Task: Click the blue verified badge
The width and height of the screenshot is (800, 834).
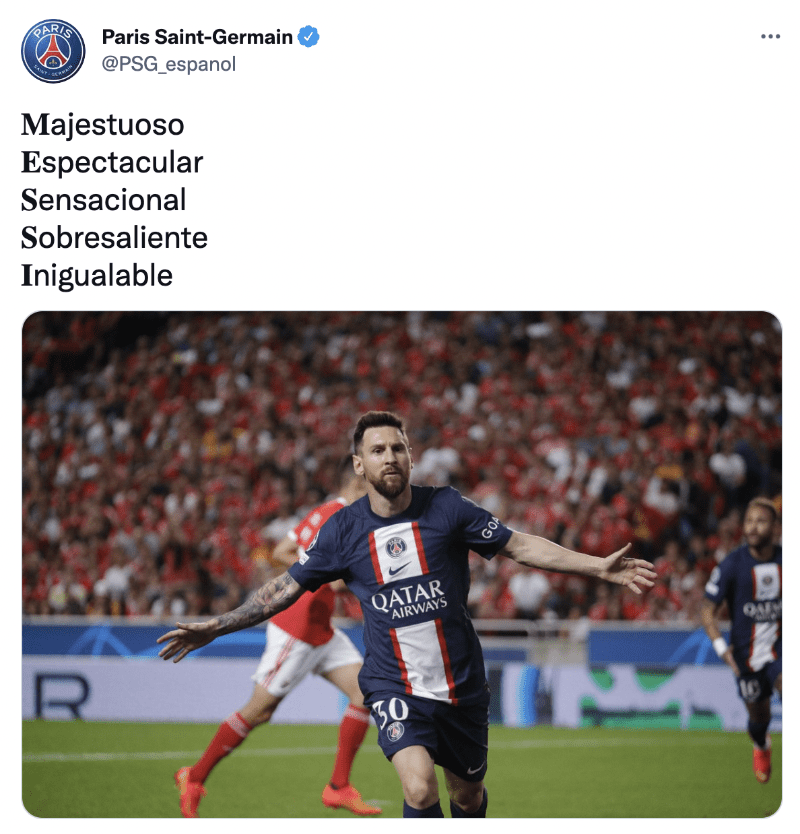Action: point(309,37)
